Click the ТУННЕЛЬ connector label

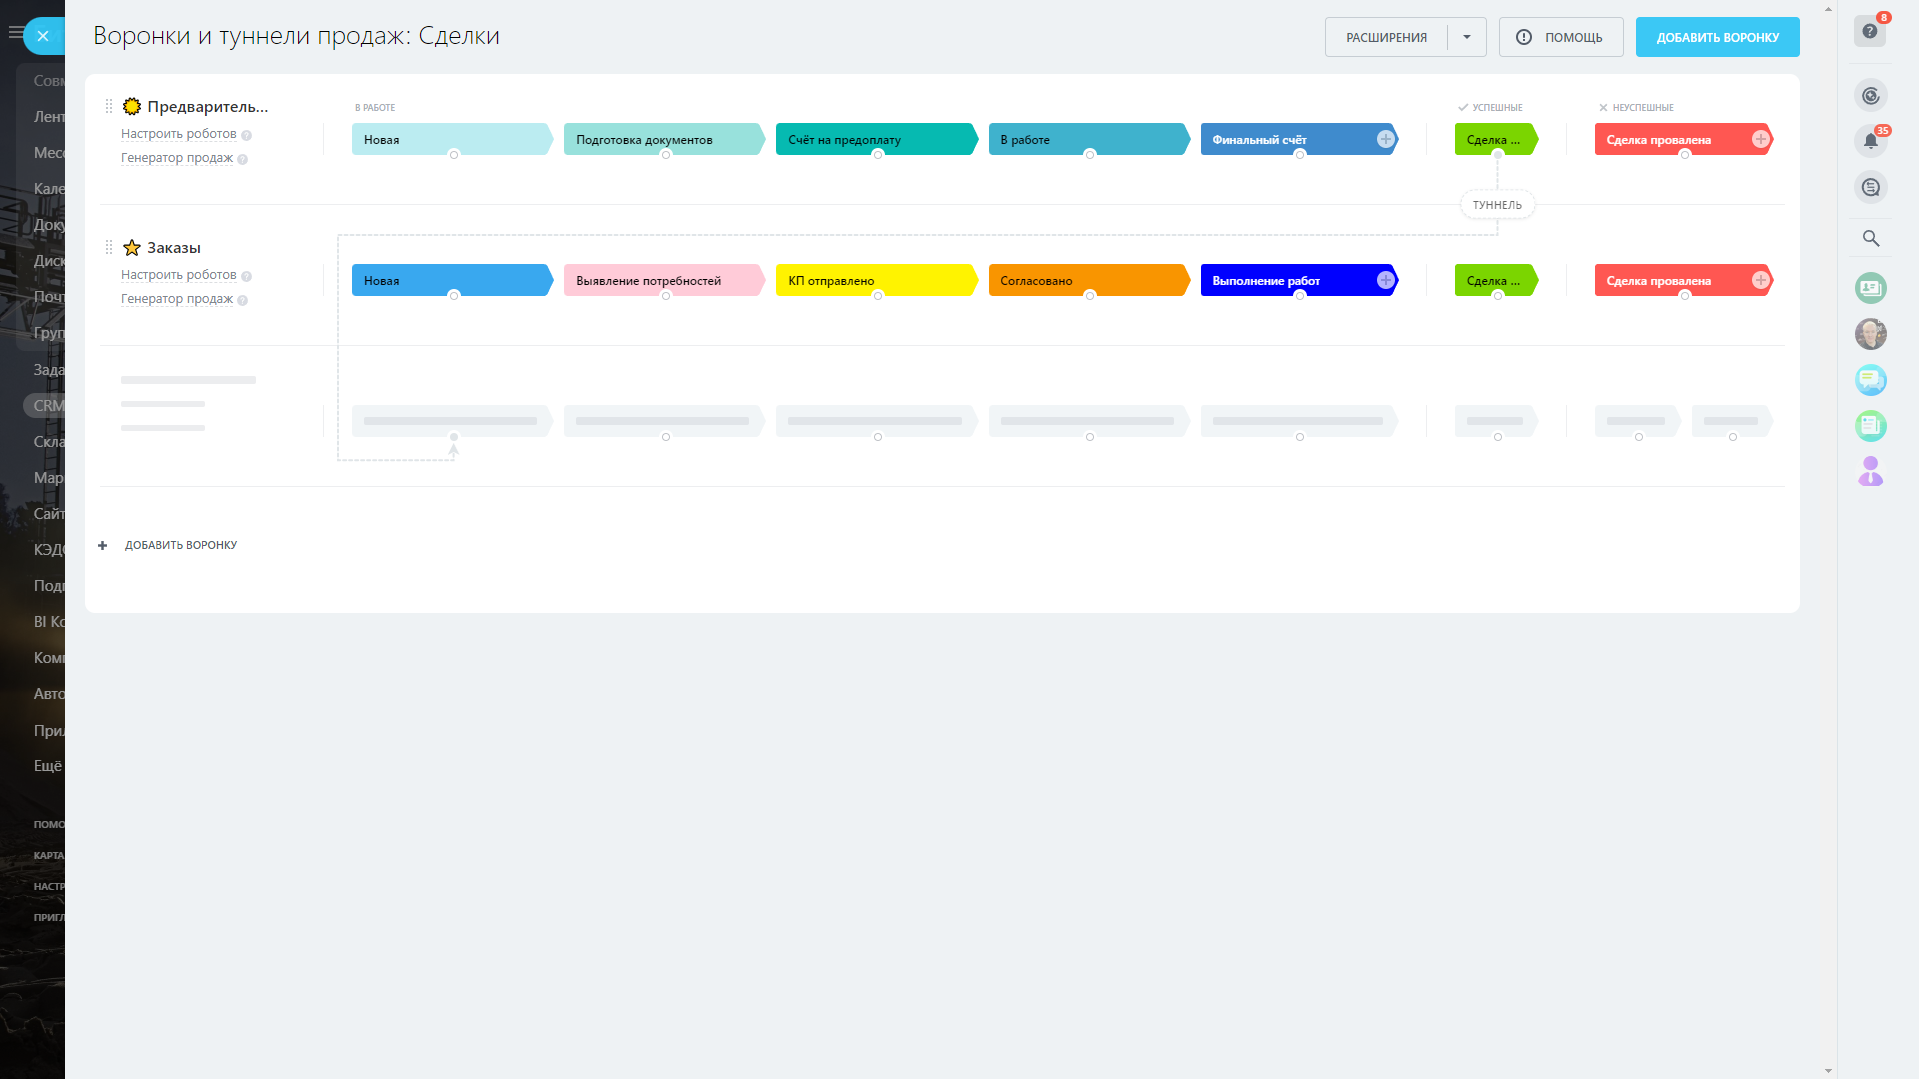(x=1497, y=205)
